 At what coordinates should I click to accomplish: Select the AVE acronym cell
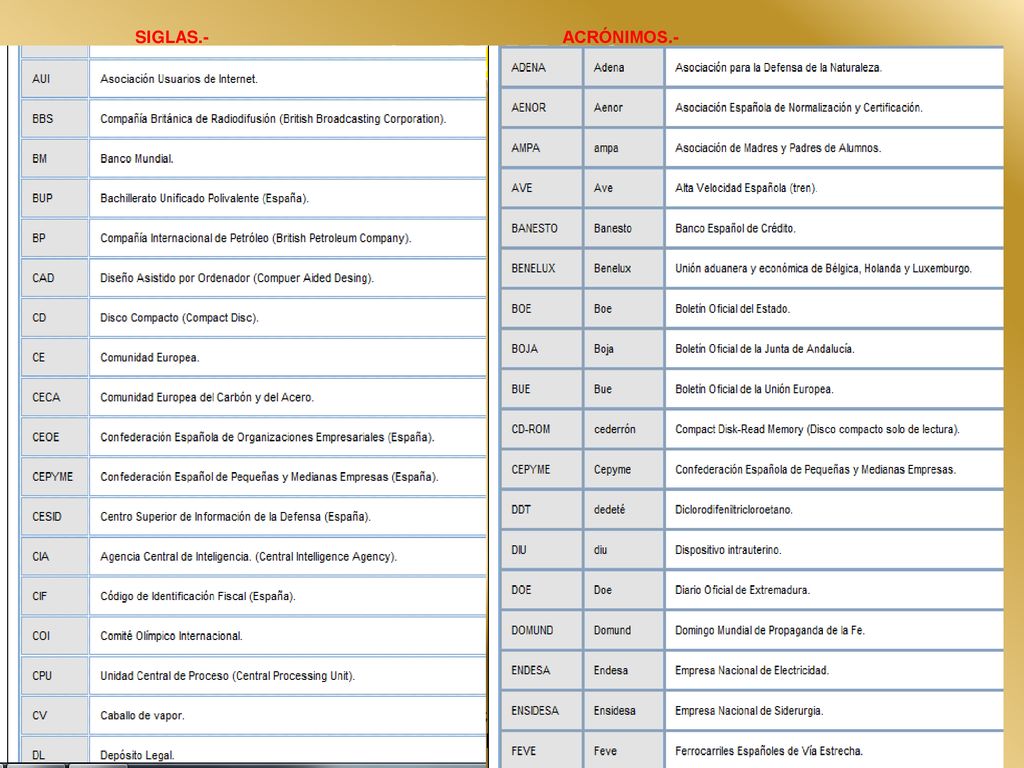(x=541, y=188)
